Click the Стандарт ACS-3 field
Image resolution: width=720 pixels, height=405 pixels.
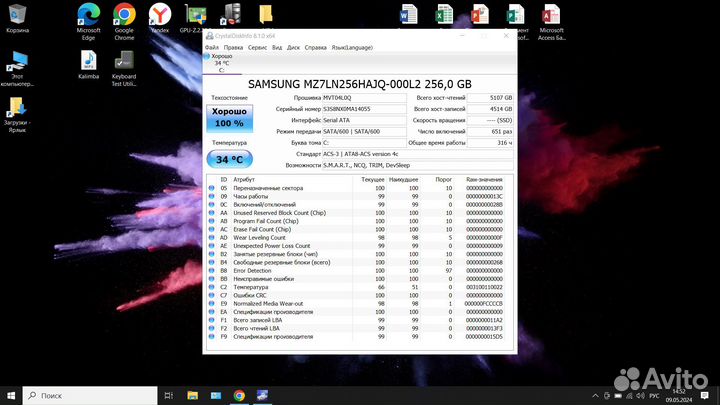click(417, 154)
